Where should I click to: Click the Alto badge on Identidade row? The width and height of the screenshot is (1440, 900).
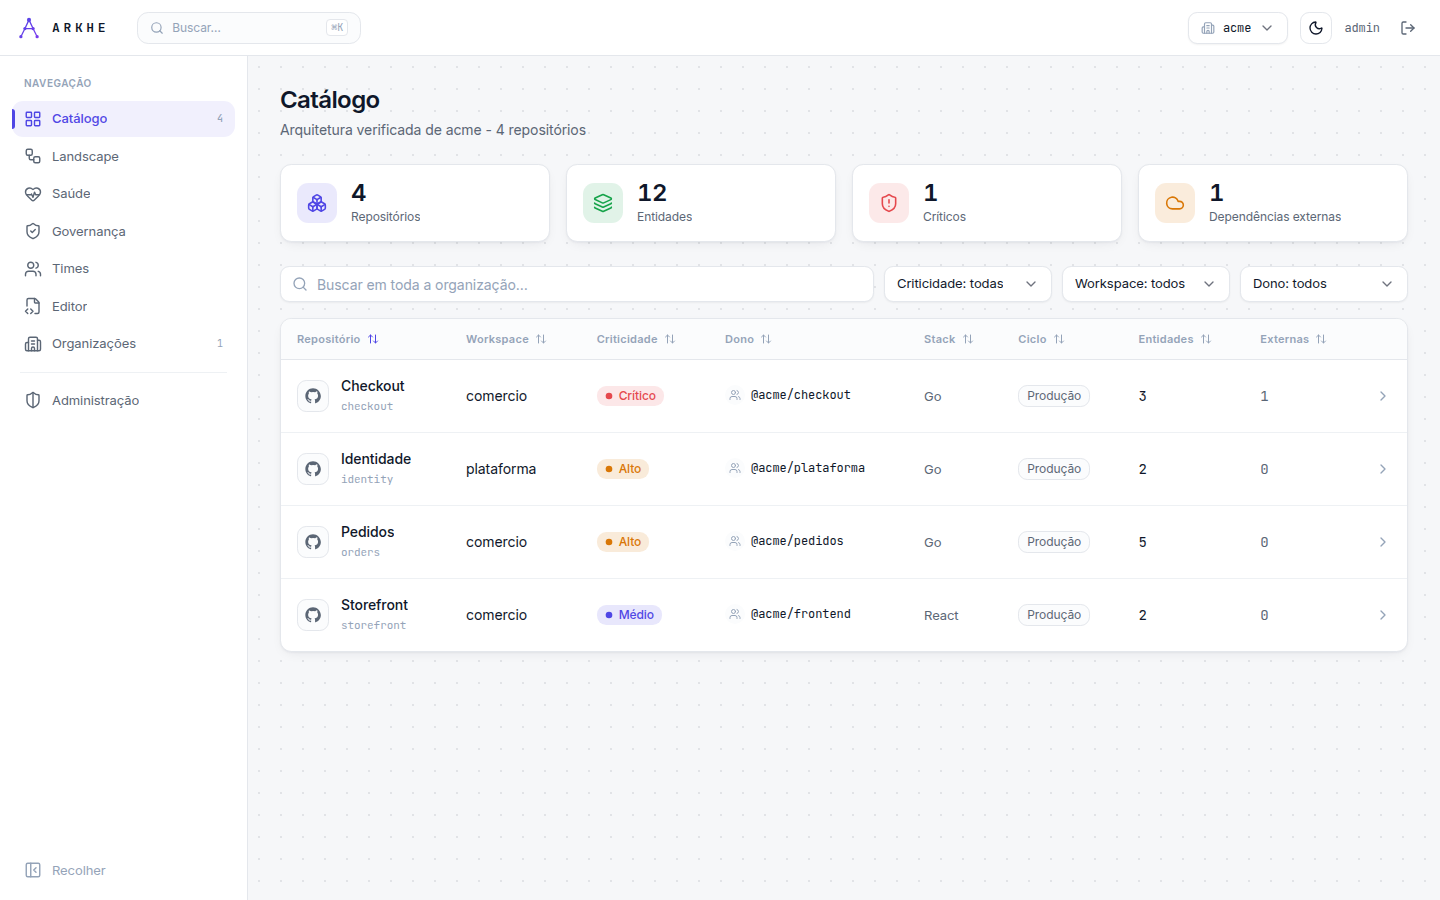623,469
